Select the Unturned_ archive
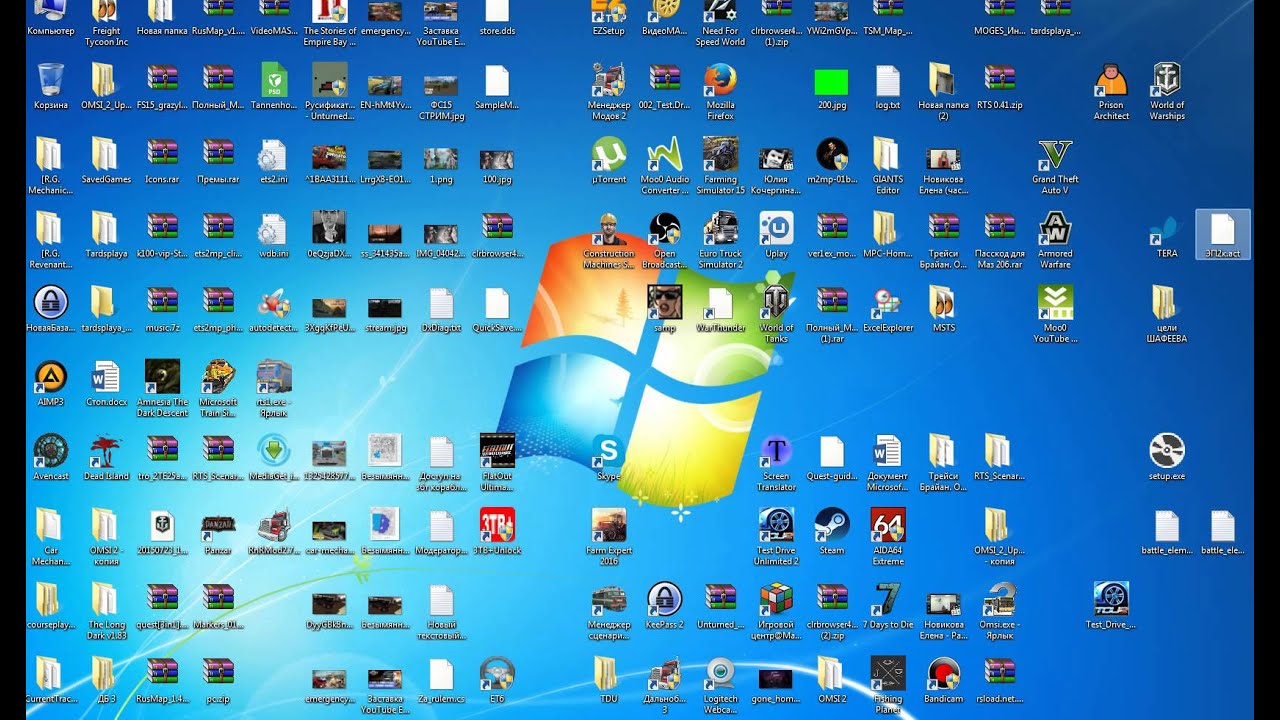 (720, 606)
